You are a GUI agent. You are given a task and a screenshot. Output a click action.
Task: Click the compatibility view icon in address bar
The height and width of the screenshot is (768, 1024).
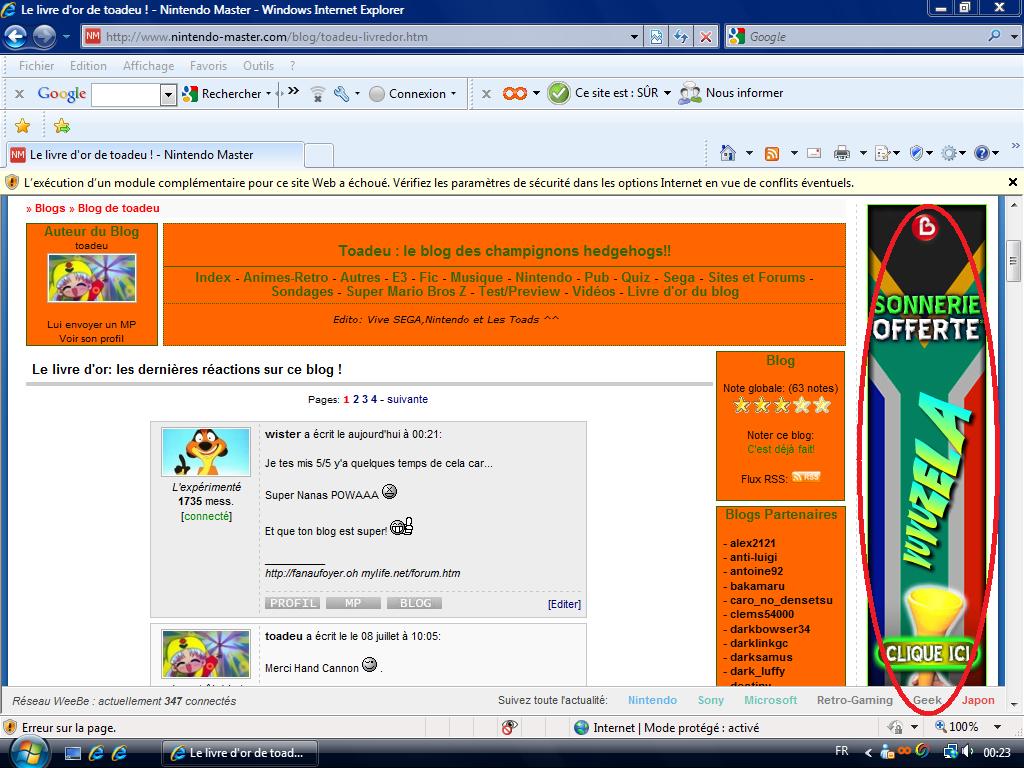656,37
